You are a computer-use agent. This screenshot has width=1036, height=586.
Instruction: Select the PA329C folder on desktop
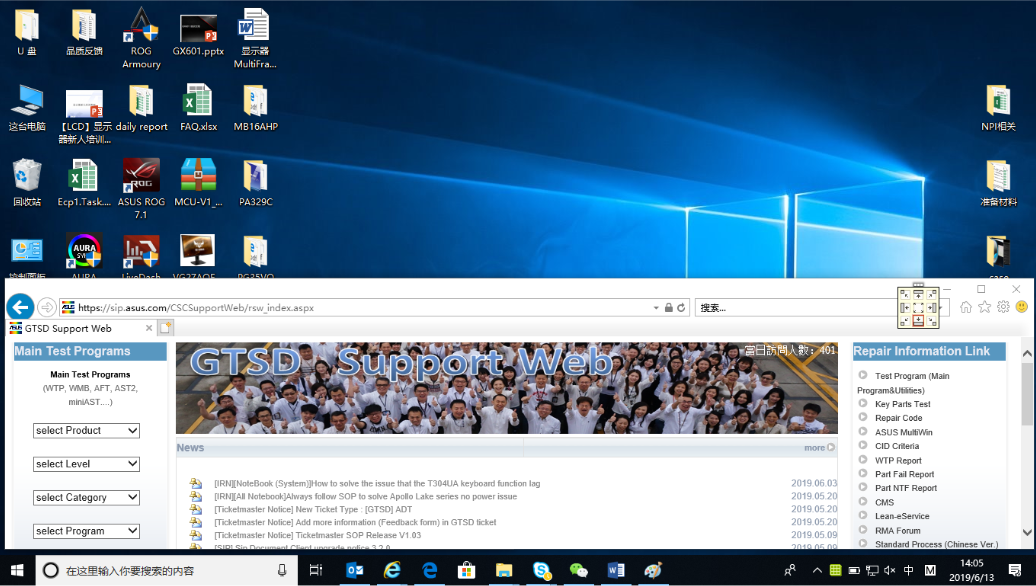(x=255, y=183)
